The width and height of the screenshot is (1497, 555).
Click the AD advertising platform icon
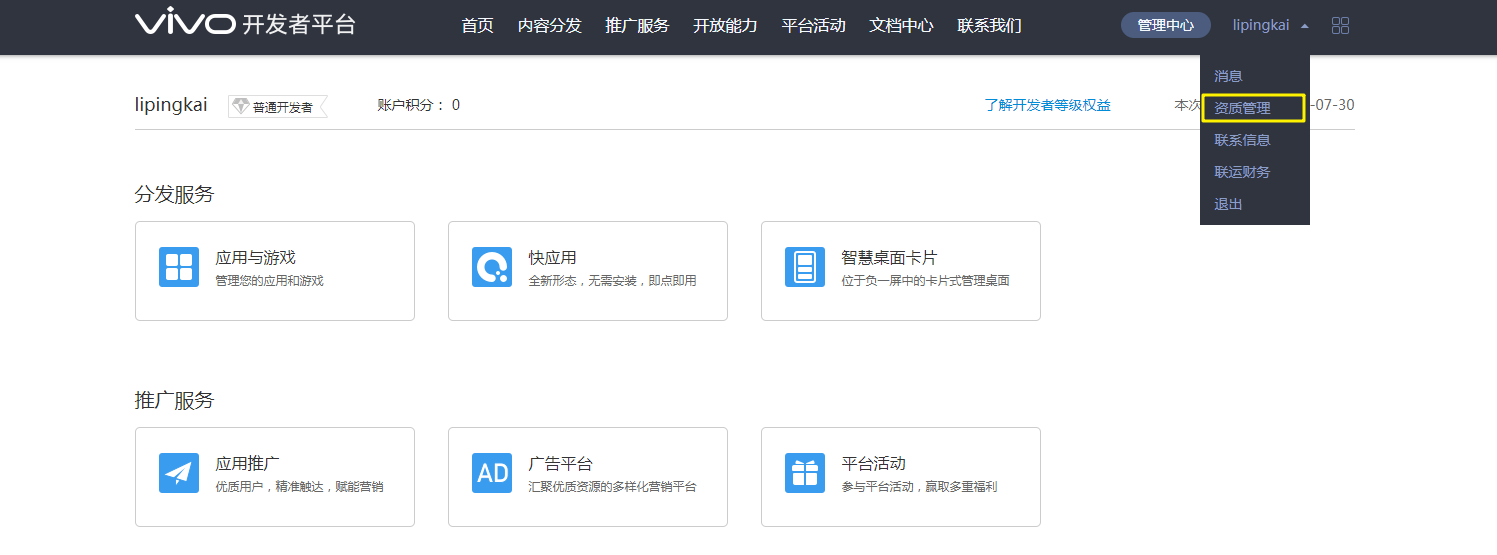pyautogui.click(x=492, y=473)
